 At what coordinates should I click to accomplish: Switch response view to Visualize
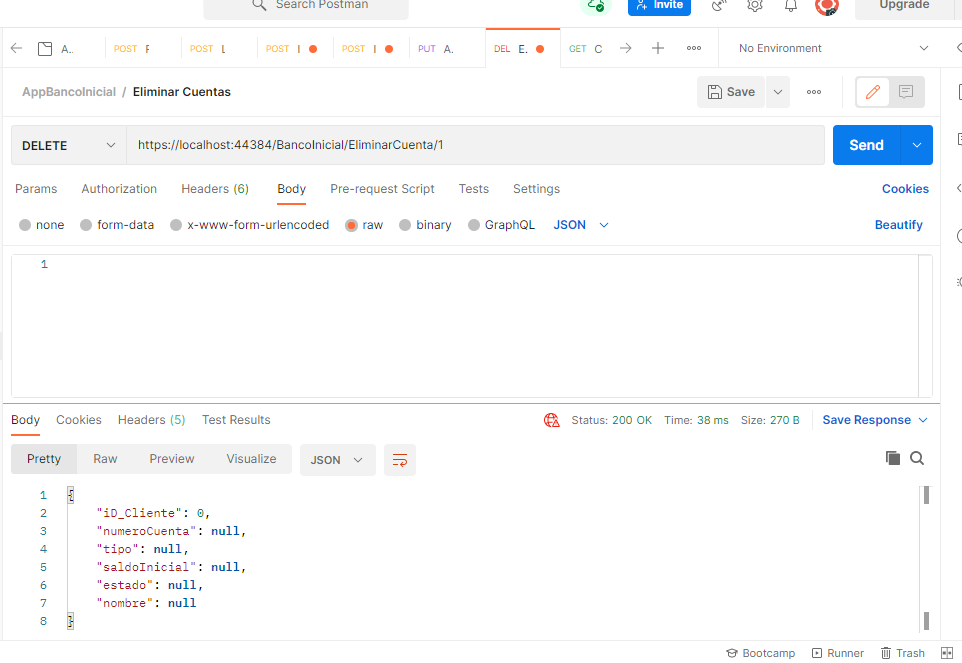tap(252, 459)
